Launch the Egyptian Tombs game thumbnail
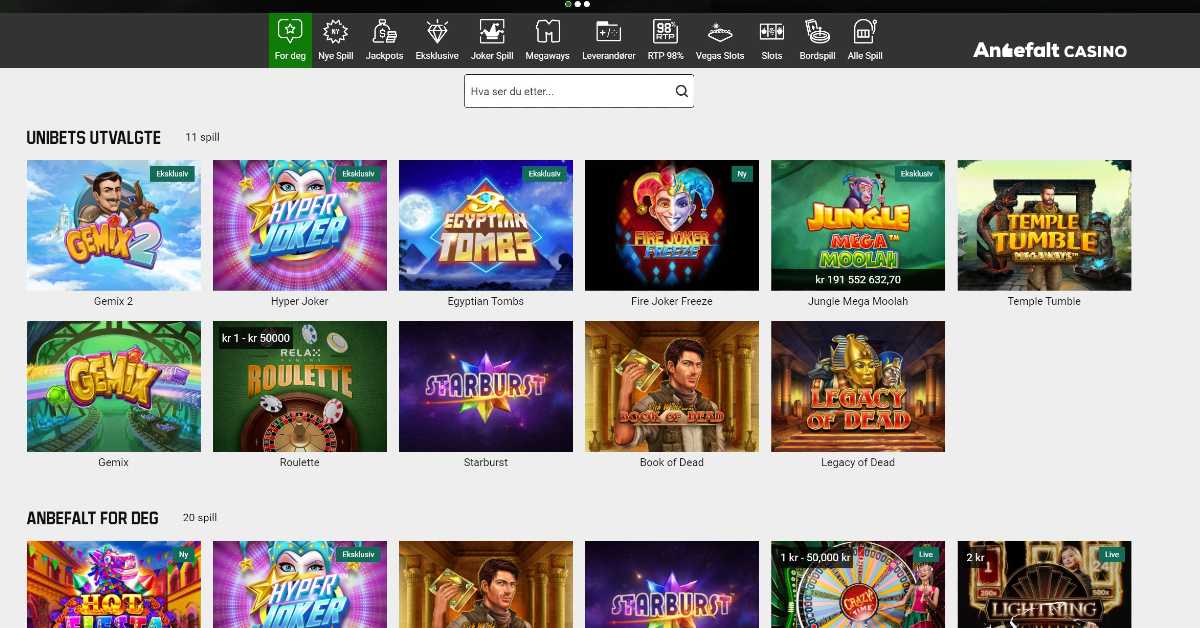1200x628 pixels. (x=486, y=225)
